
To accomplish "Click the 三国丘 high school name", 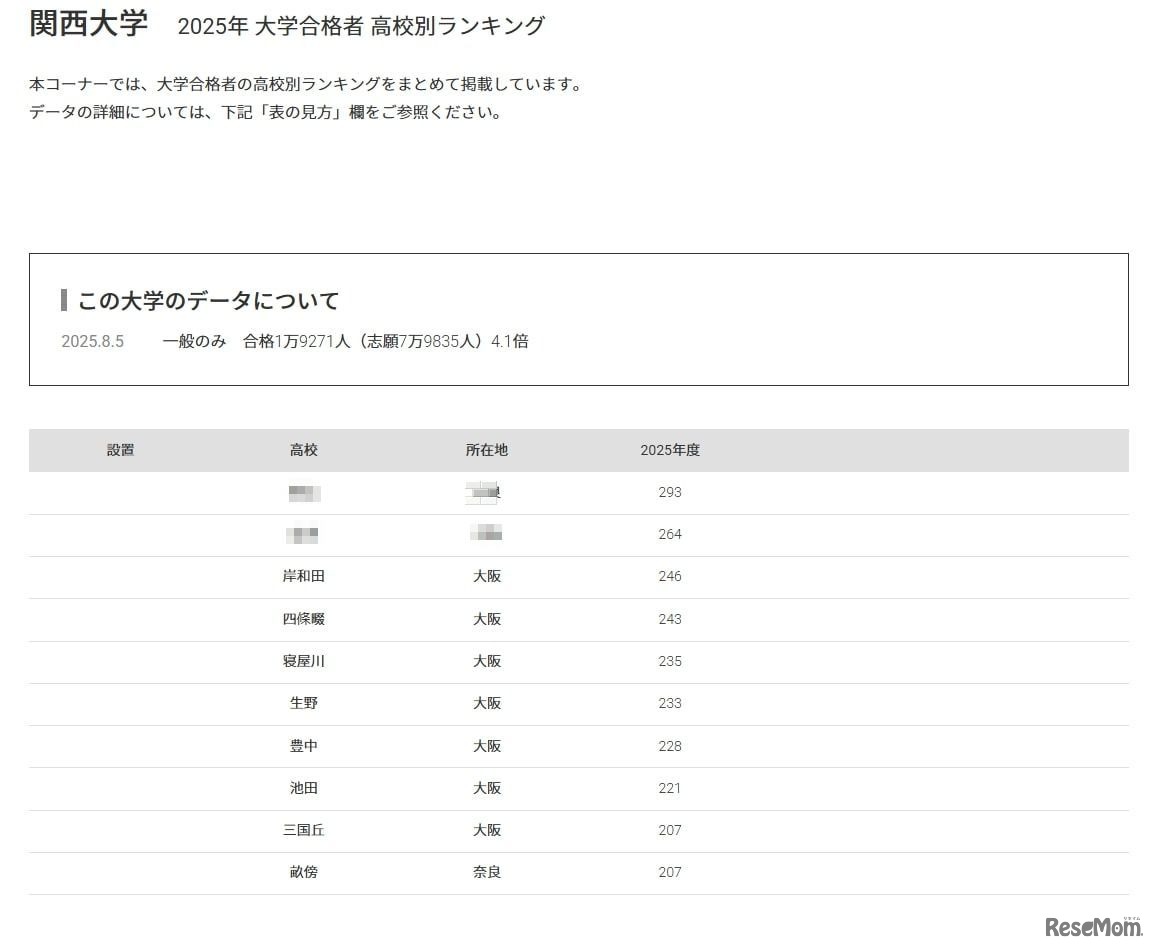I will click(304, 830).
